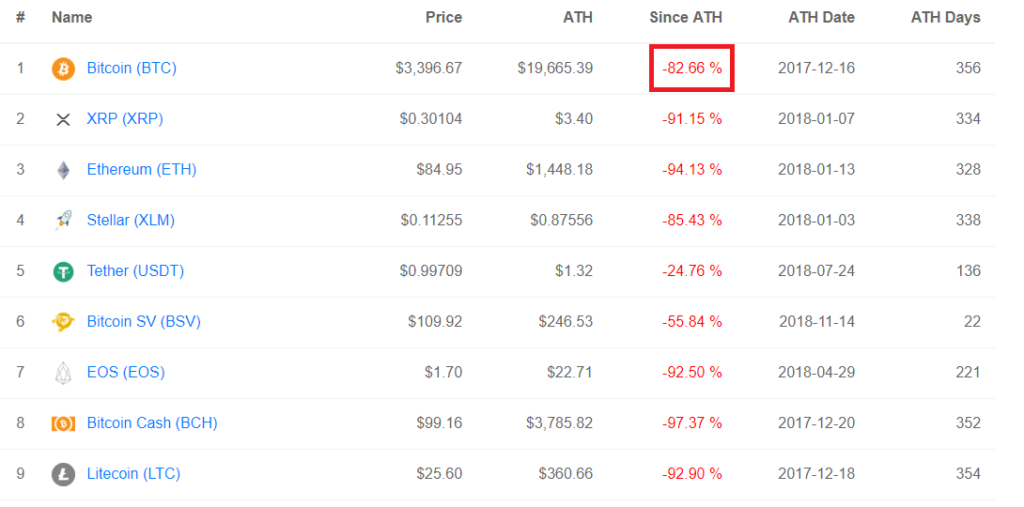Open the Ethereum (ETH) link
The image size is (1024, 507).
click(x=142, y=170)
